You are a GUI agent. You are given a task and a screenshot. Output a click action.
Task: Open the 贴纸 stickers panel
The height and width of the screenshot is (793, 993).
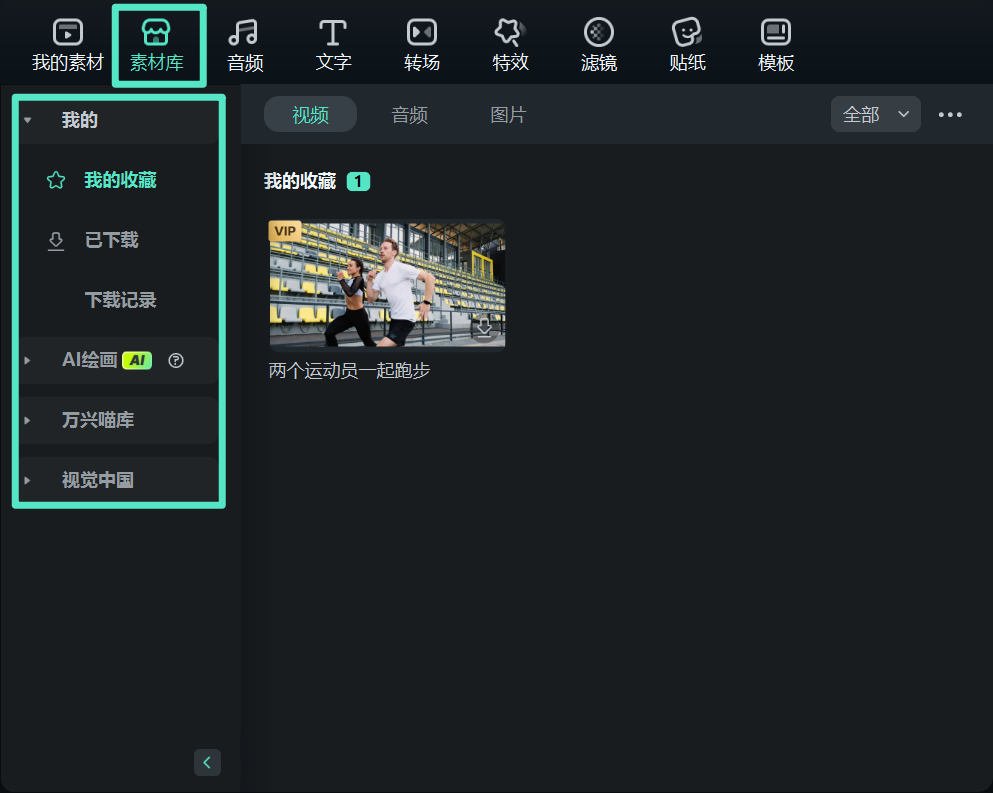click(687, 44)
